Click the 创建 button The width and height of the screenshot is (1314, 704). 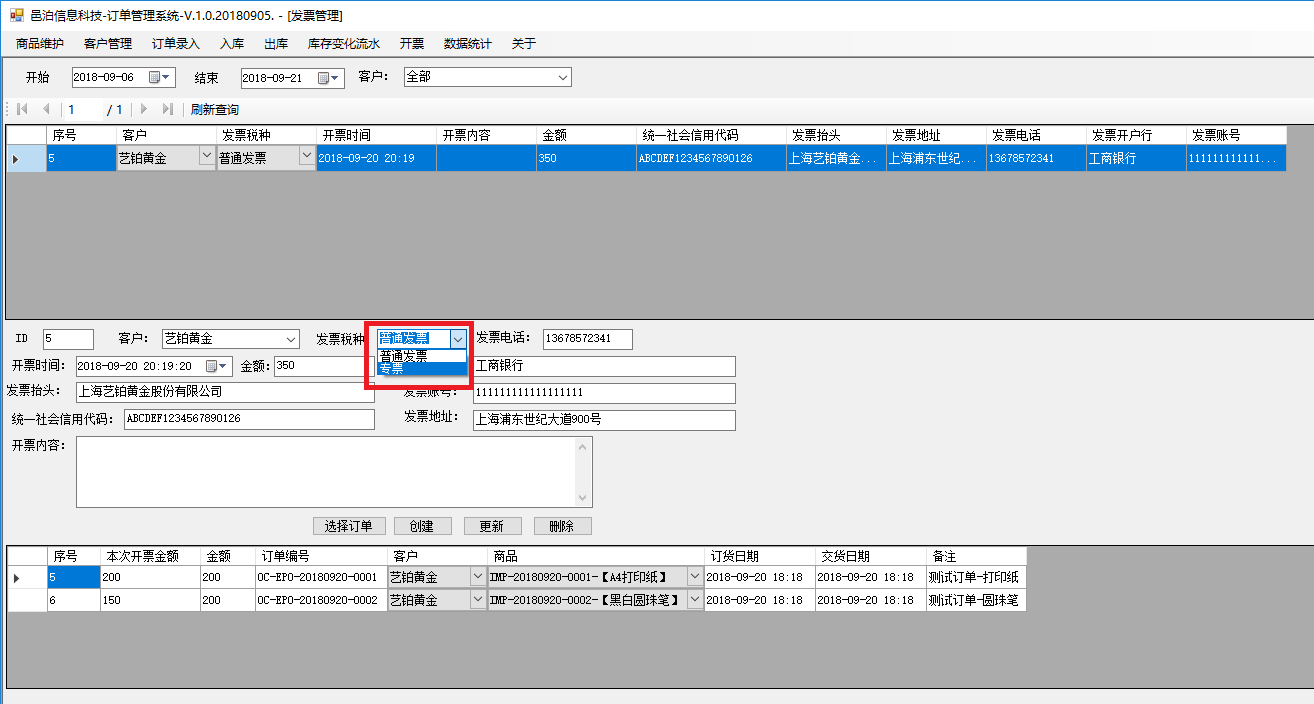(422, 526)
